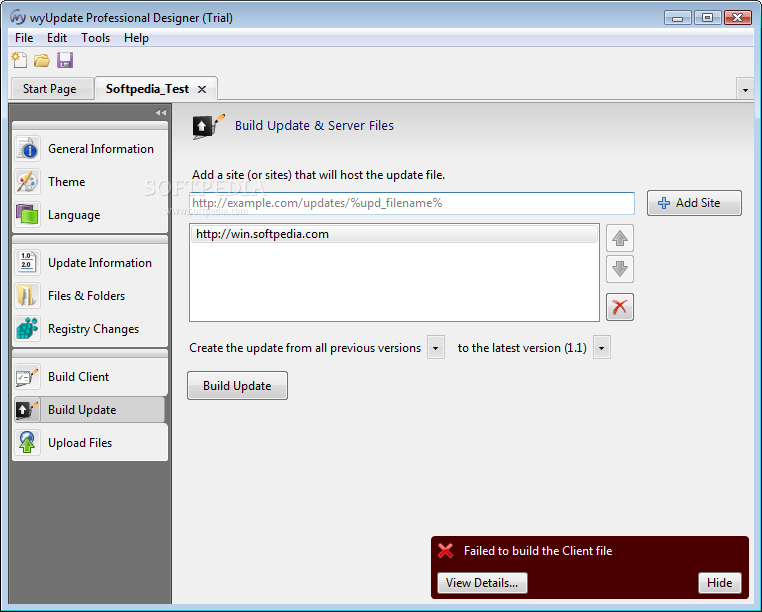The image size is (762, 612).
Task: Select http://win.softpedia.com in site list
Action: point(394,234)
